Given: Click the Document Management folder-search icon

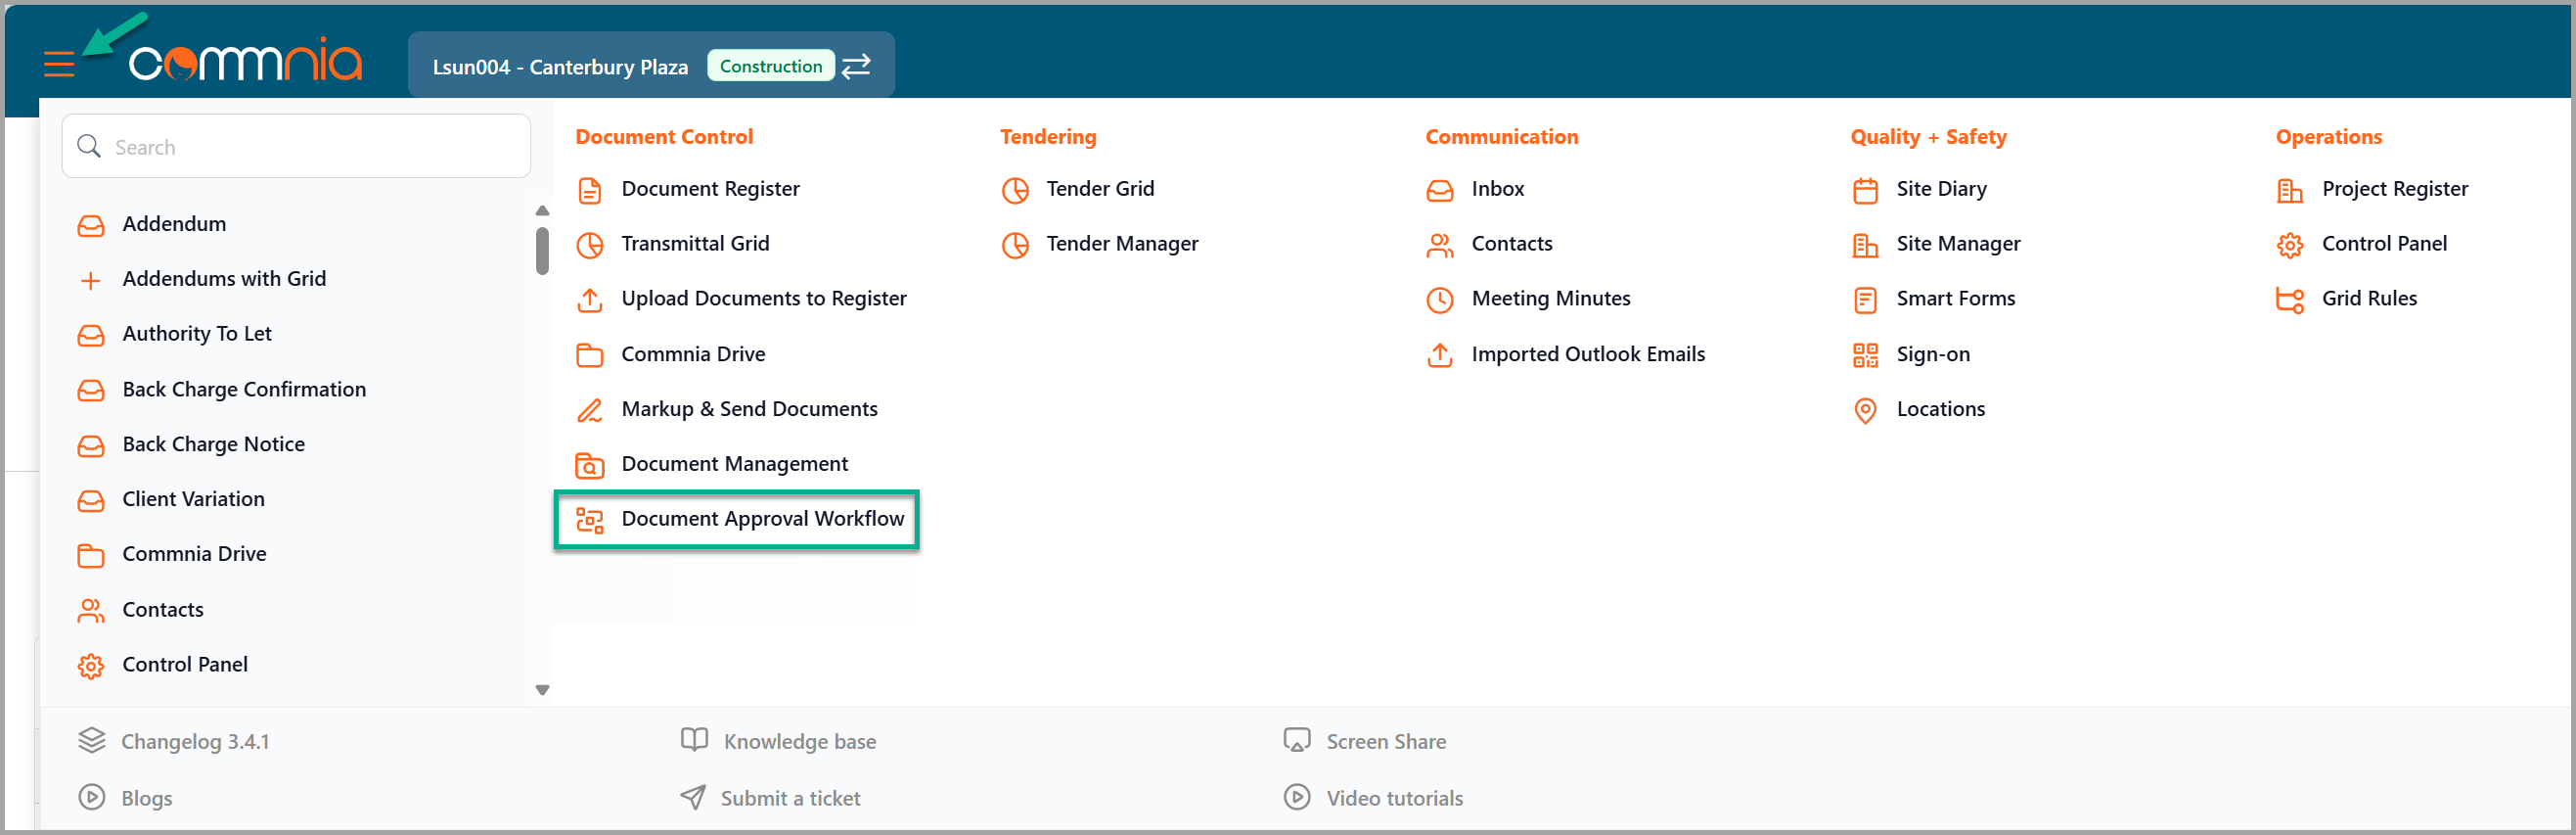Looking at the screenshot, I should (590, 465).
